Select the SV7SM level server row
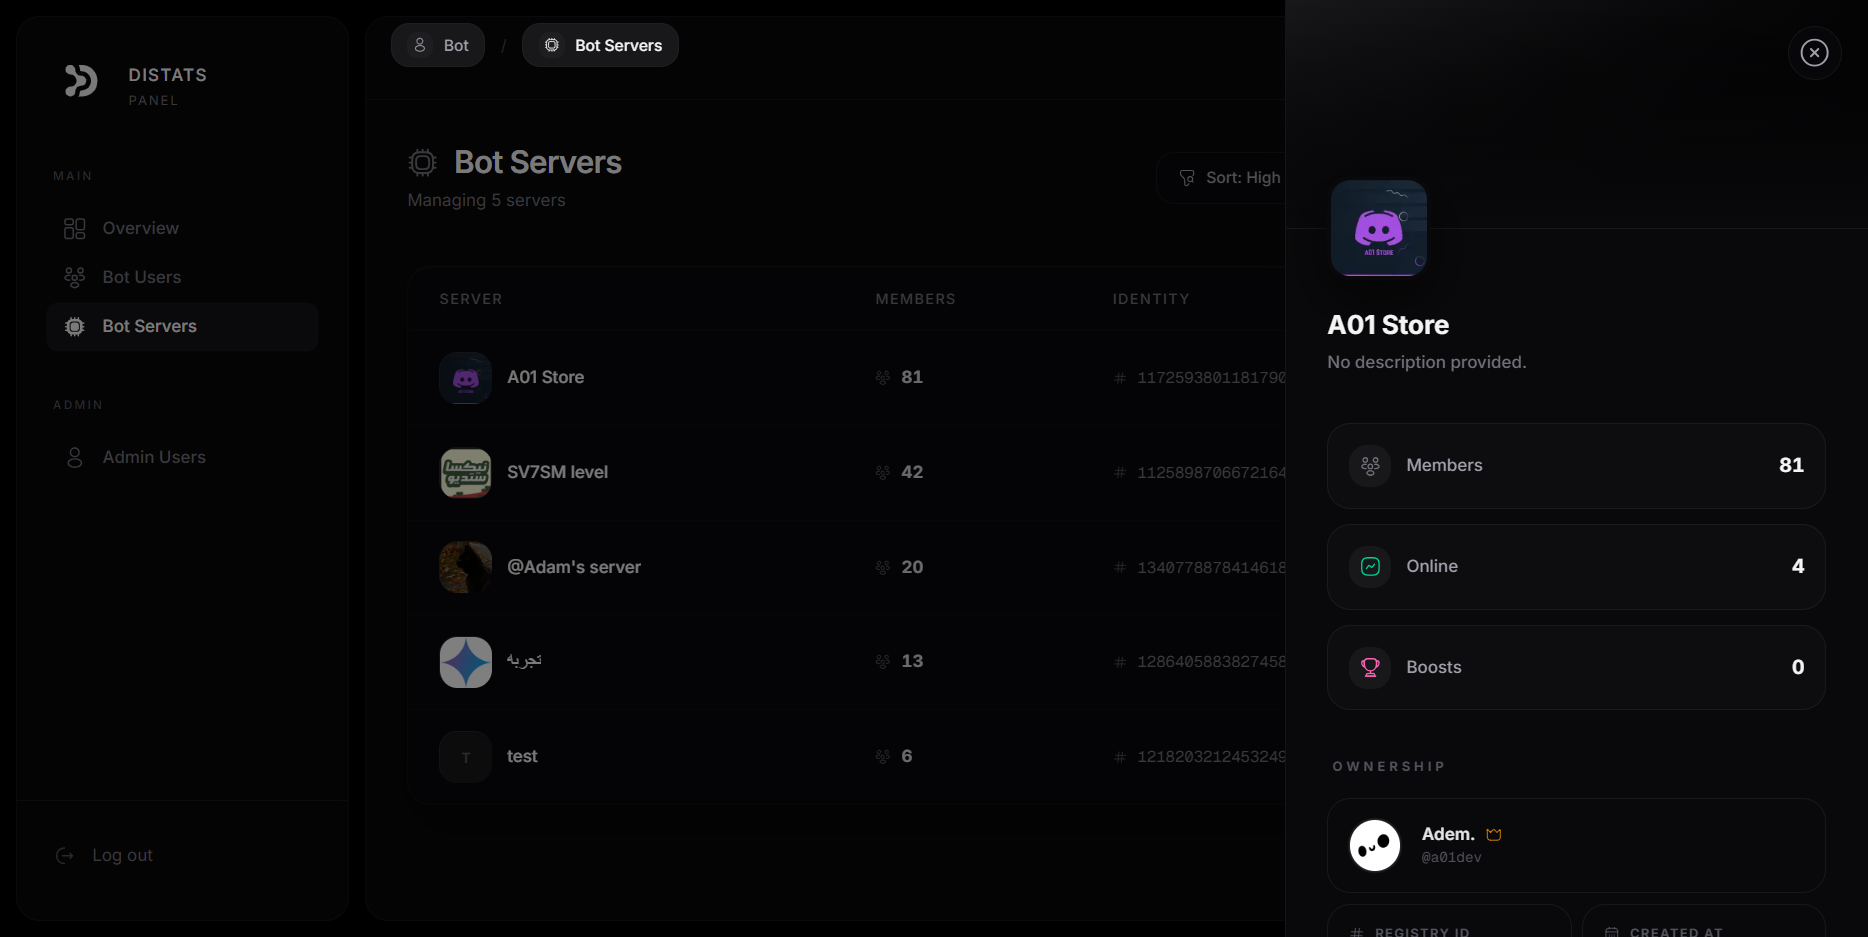The height and width of the screenshot is (937, 1868). click(x=700, y=472)
